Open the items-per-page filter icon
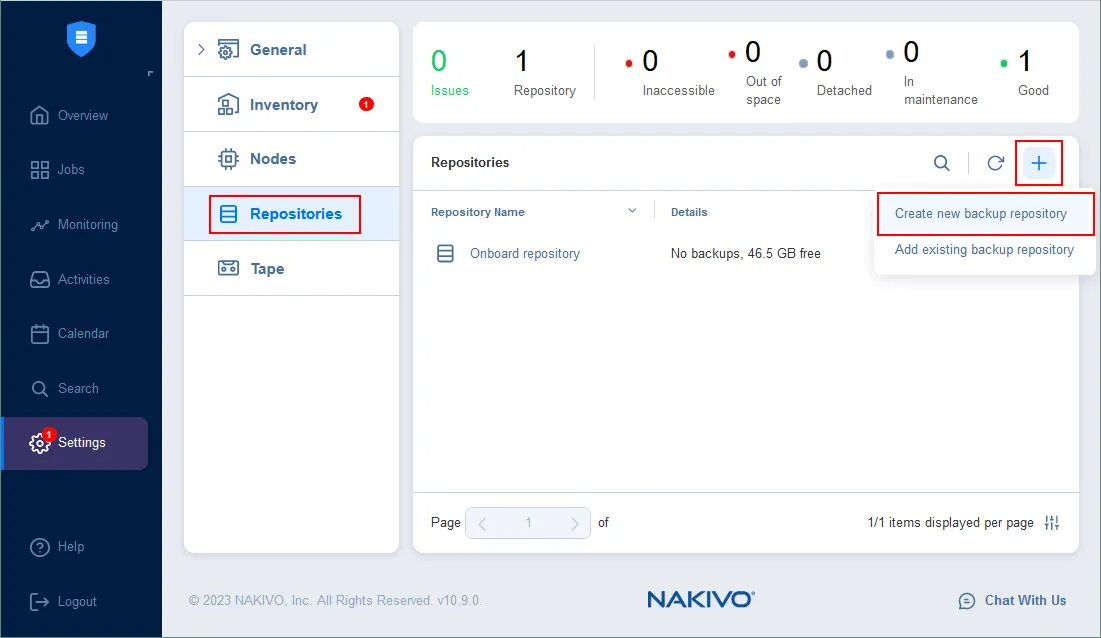1101x638 pixels. (x=1051, y=522)
